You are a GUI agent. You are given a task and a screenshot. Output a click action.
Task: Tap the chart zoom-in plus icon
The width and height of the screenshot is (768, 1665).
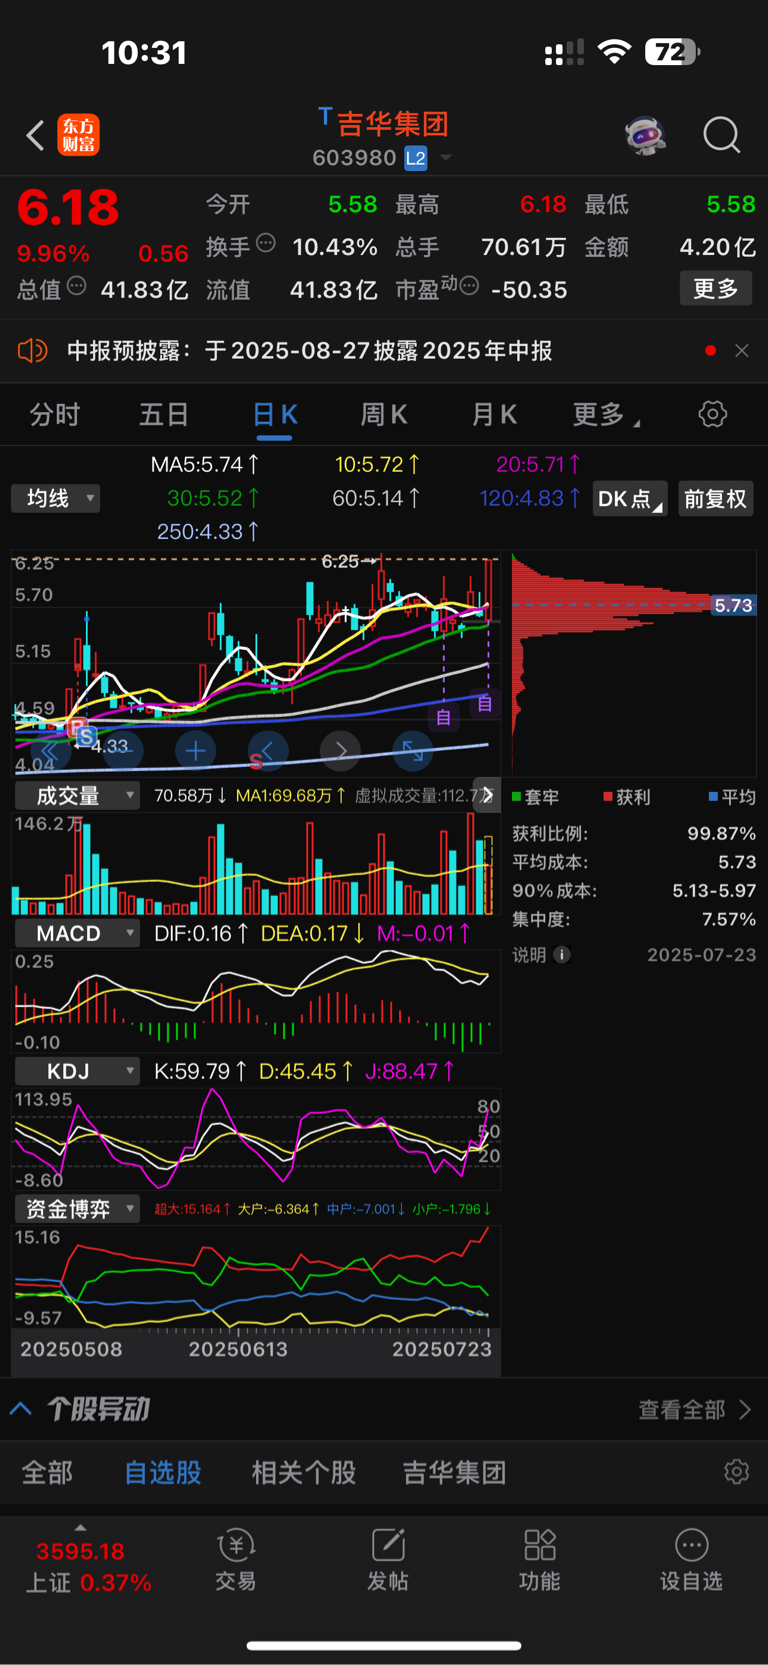point(196,750)
